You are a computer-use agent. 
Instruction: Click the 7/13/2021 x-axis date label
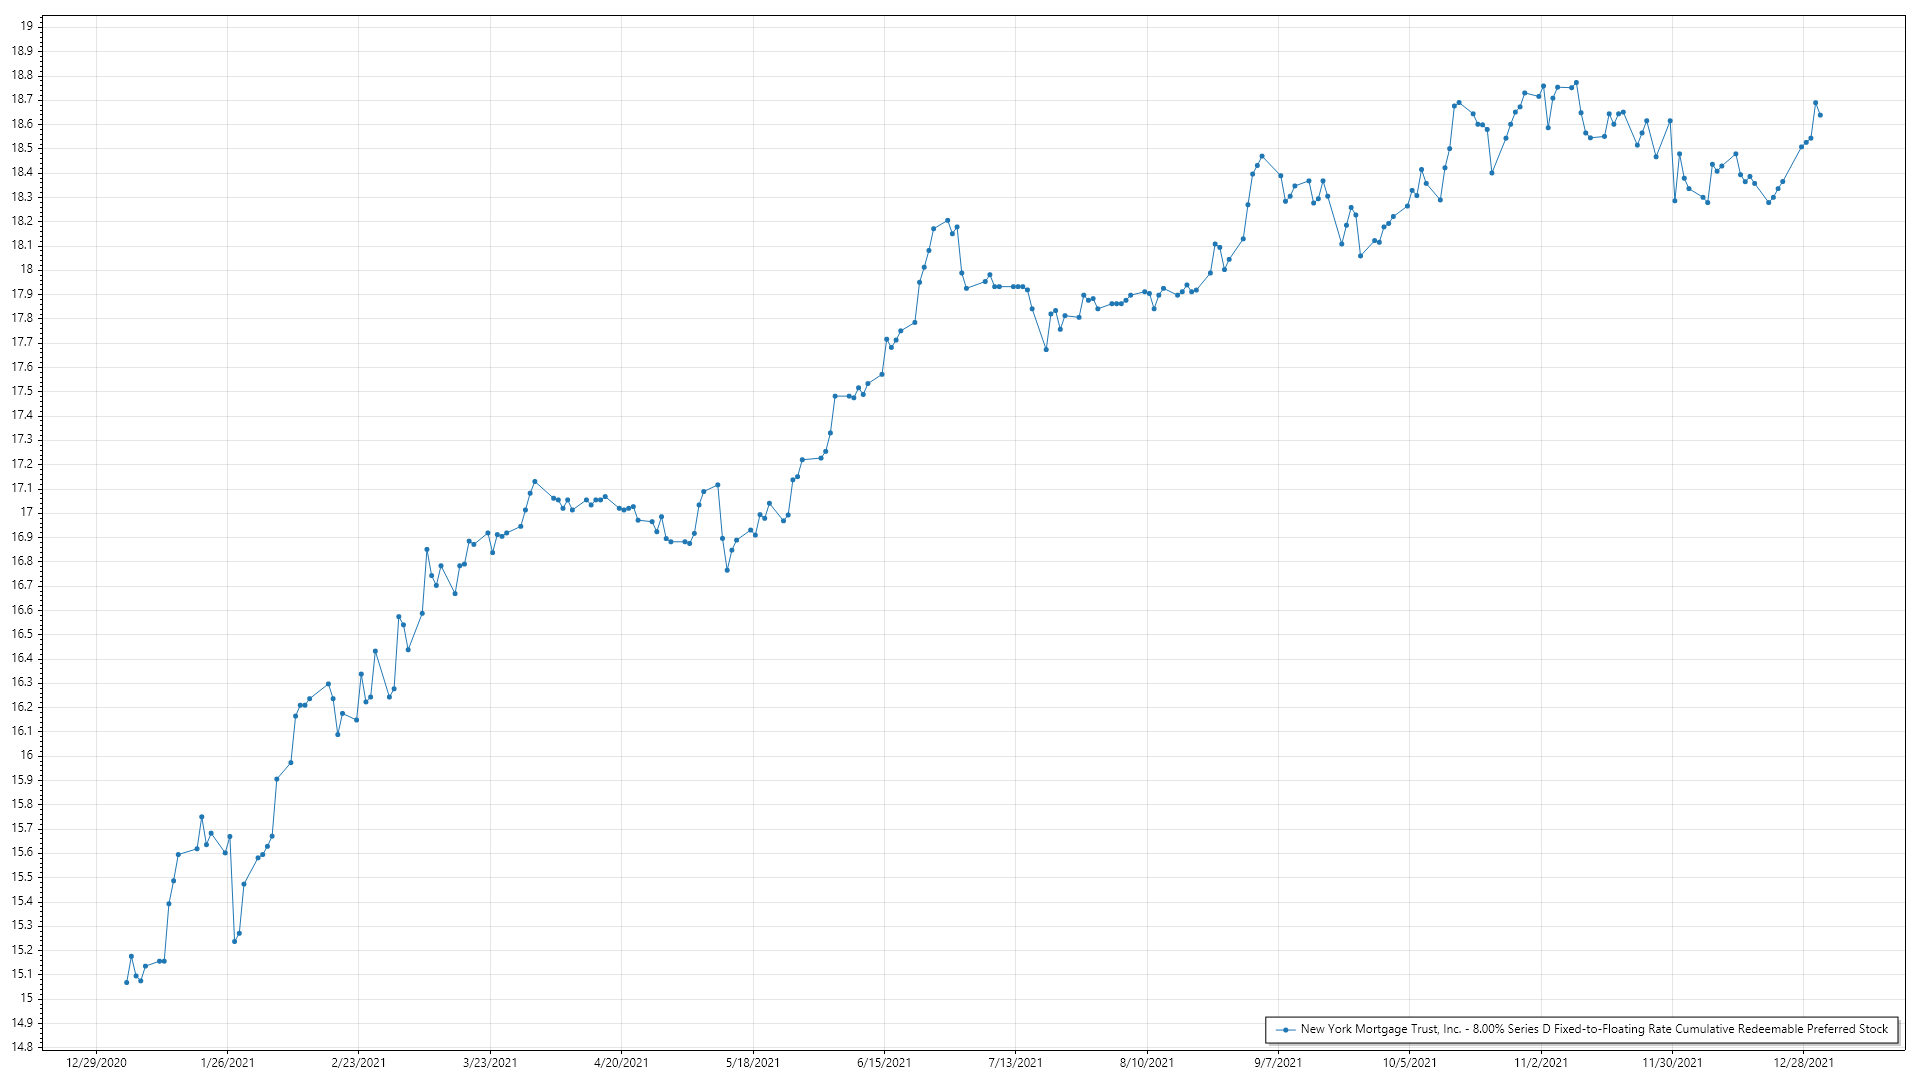pyautogui.click(x=1015, y=1062)
